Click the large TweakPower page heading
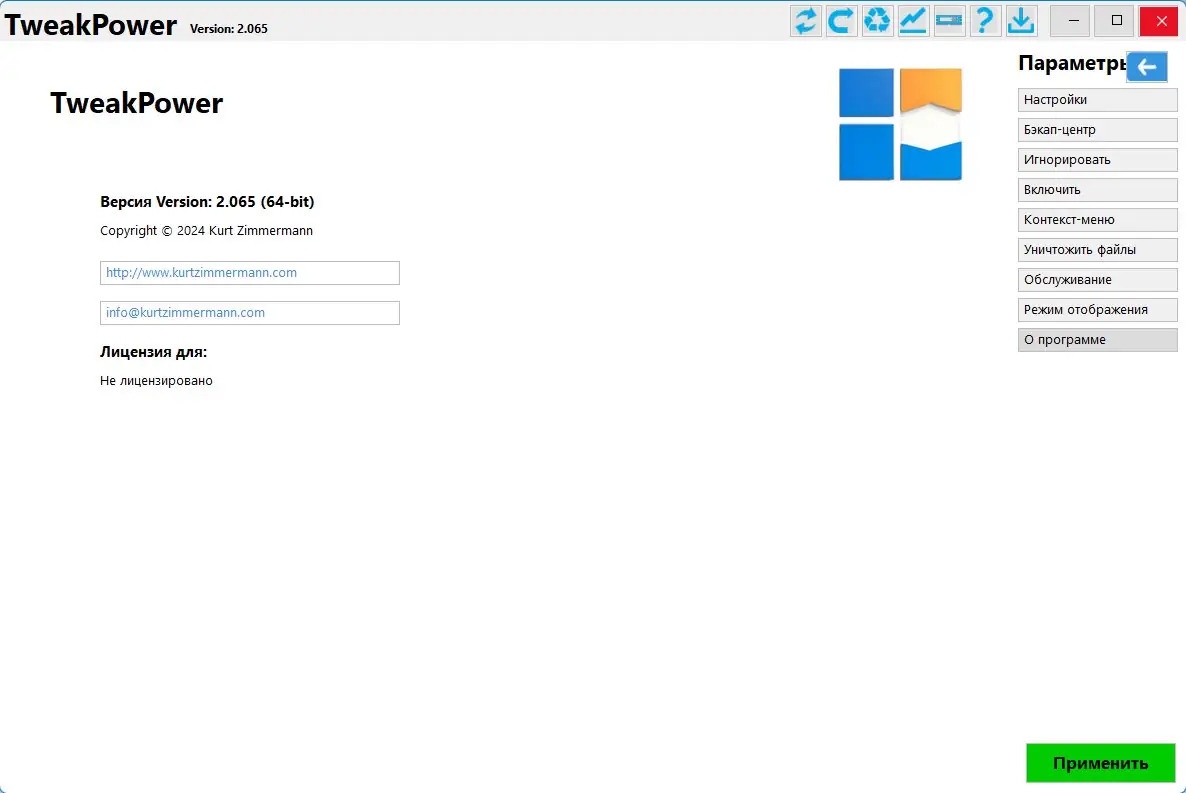This screenshot has height=793, width=1186. [x=137, y=103]
